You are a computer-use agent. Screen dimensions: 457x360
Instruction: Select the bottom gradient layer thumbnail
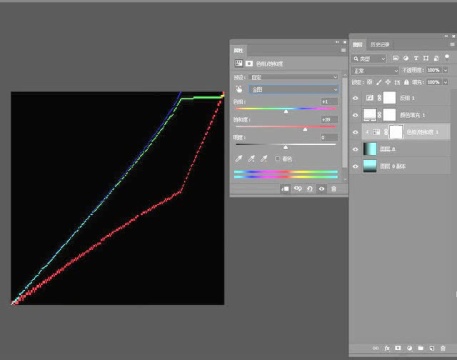[x=370, y=166]
